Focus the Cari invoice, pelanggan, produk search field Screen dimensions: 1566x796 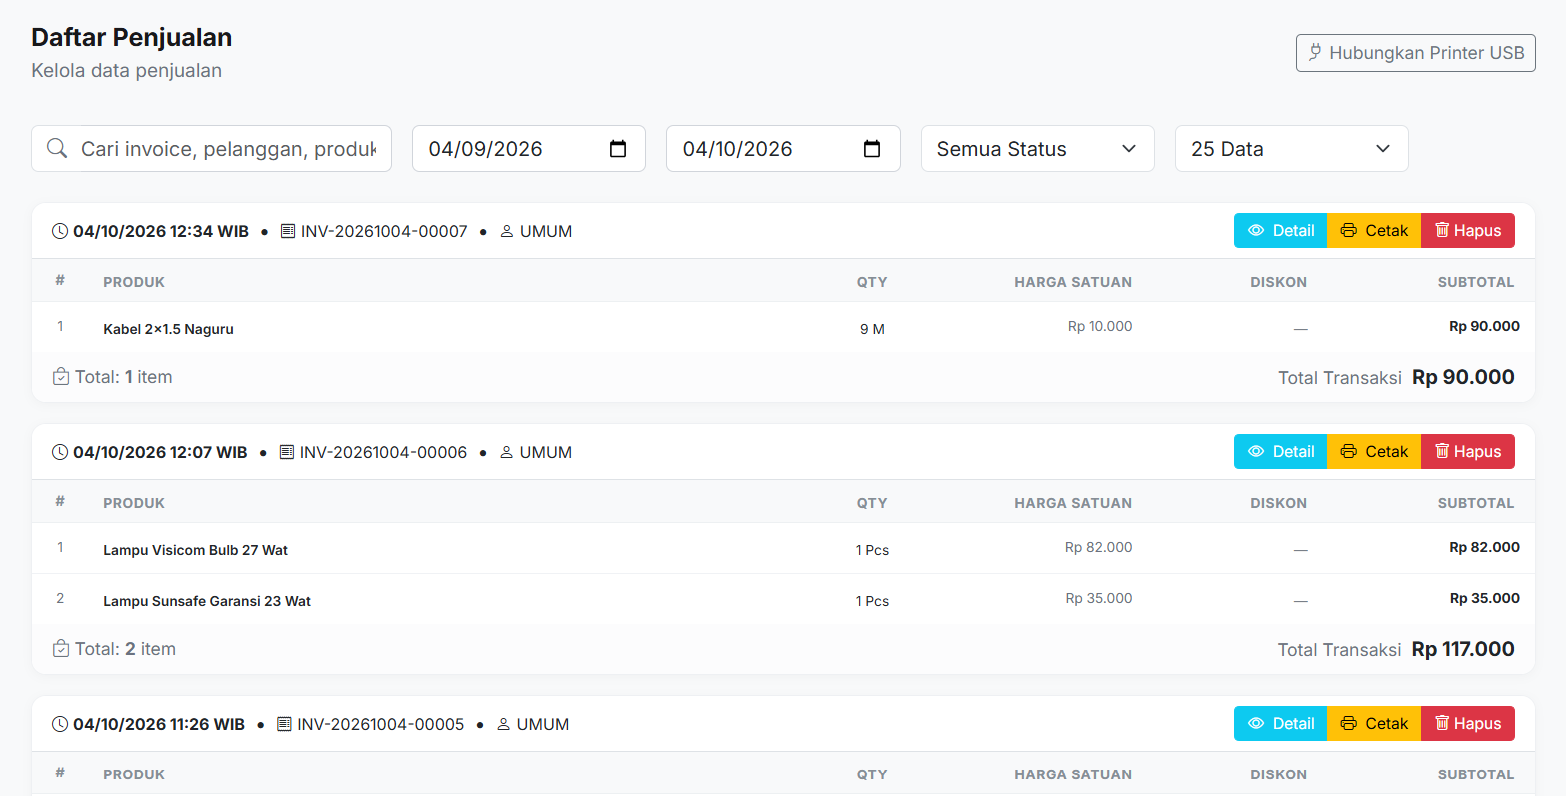click(211, 149)
